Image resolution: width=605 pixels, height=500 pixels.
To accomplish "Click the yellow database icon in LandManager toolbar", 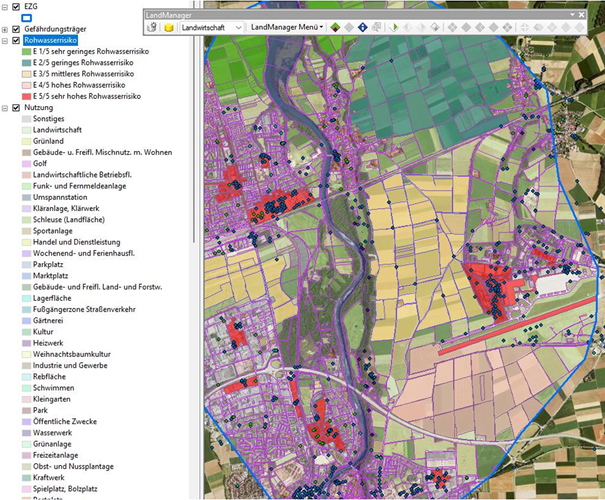I will (x=169, y=28).
